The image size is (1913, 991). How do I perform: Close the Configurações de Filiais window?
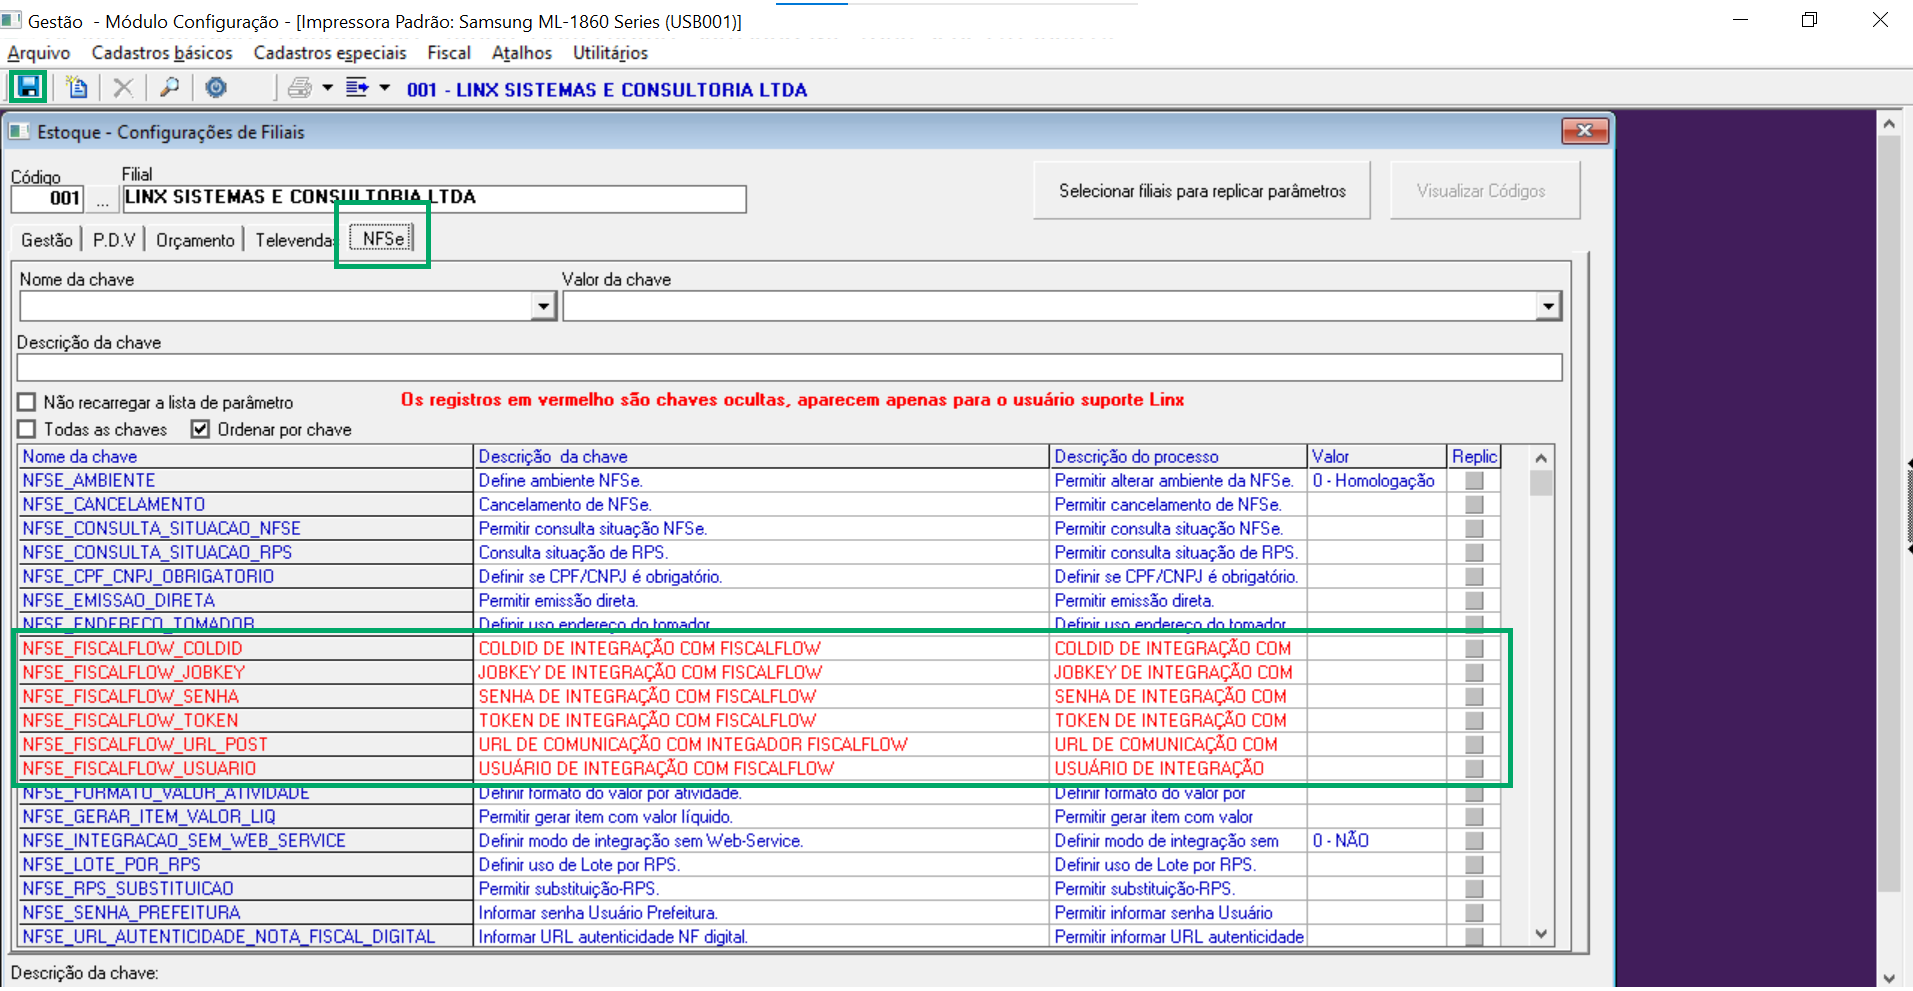(1584, 131)
